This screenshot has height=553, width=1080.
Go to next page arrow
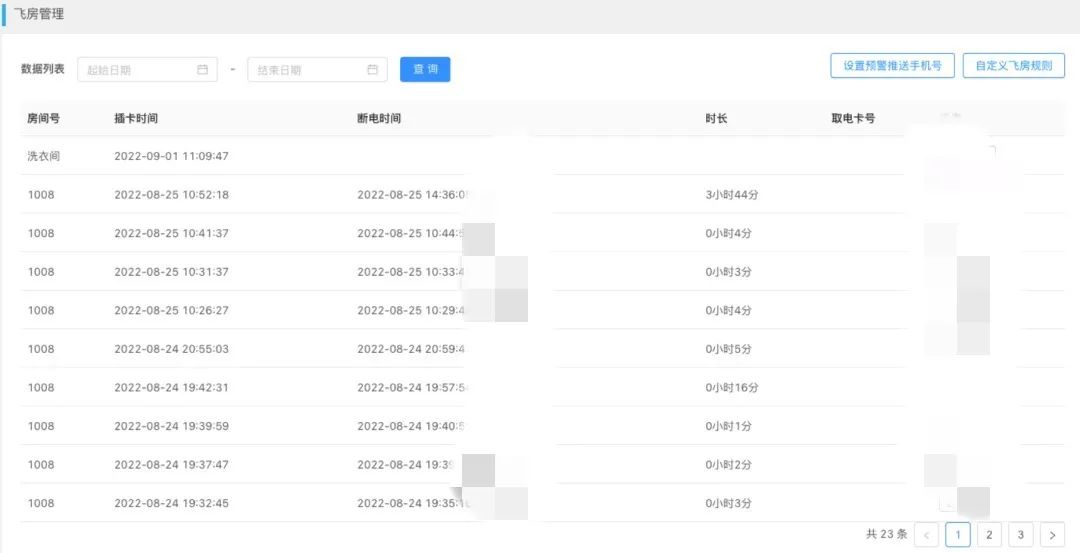(1052, 535)
